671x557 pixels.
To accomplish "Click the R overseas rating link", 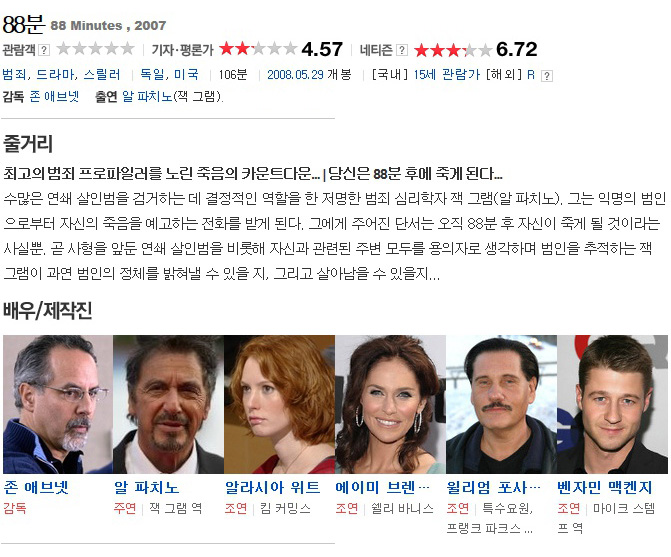I will click(x=531, y=75).
